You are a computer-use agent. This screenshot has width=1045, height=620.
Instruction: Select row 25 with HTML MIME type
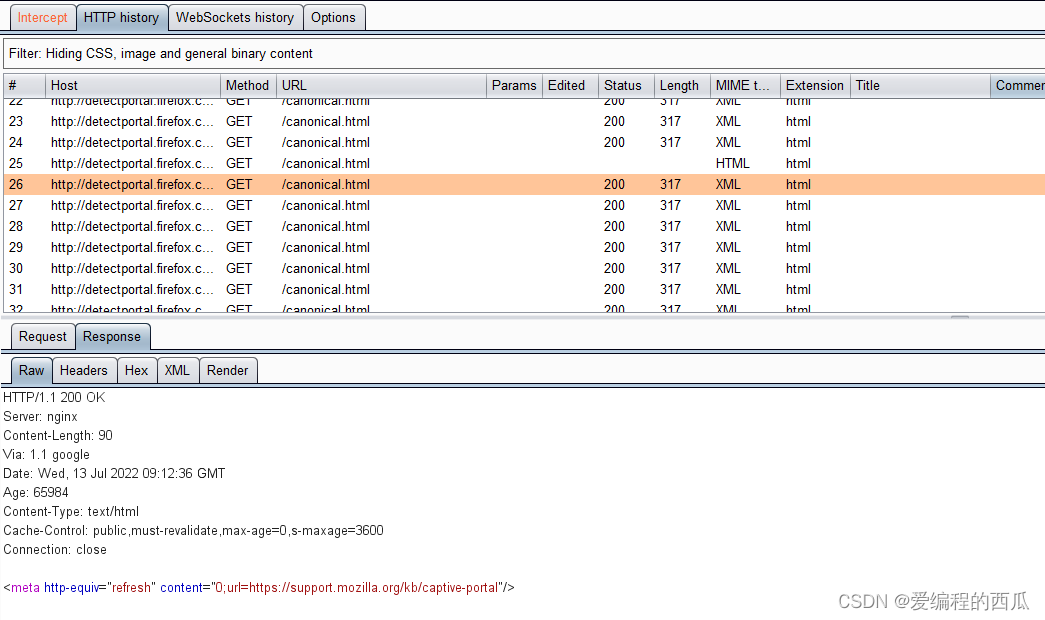[x=524, y=163]
